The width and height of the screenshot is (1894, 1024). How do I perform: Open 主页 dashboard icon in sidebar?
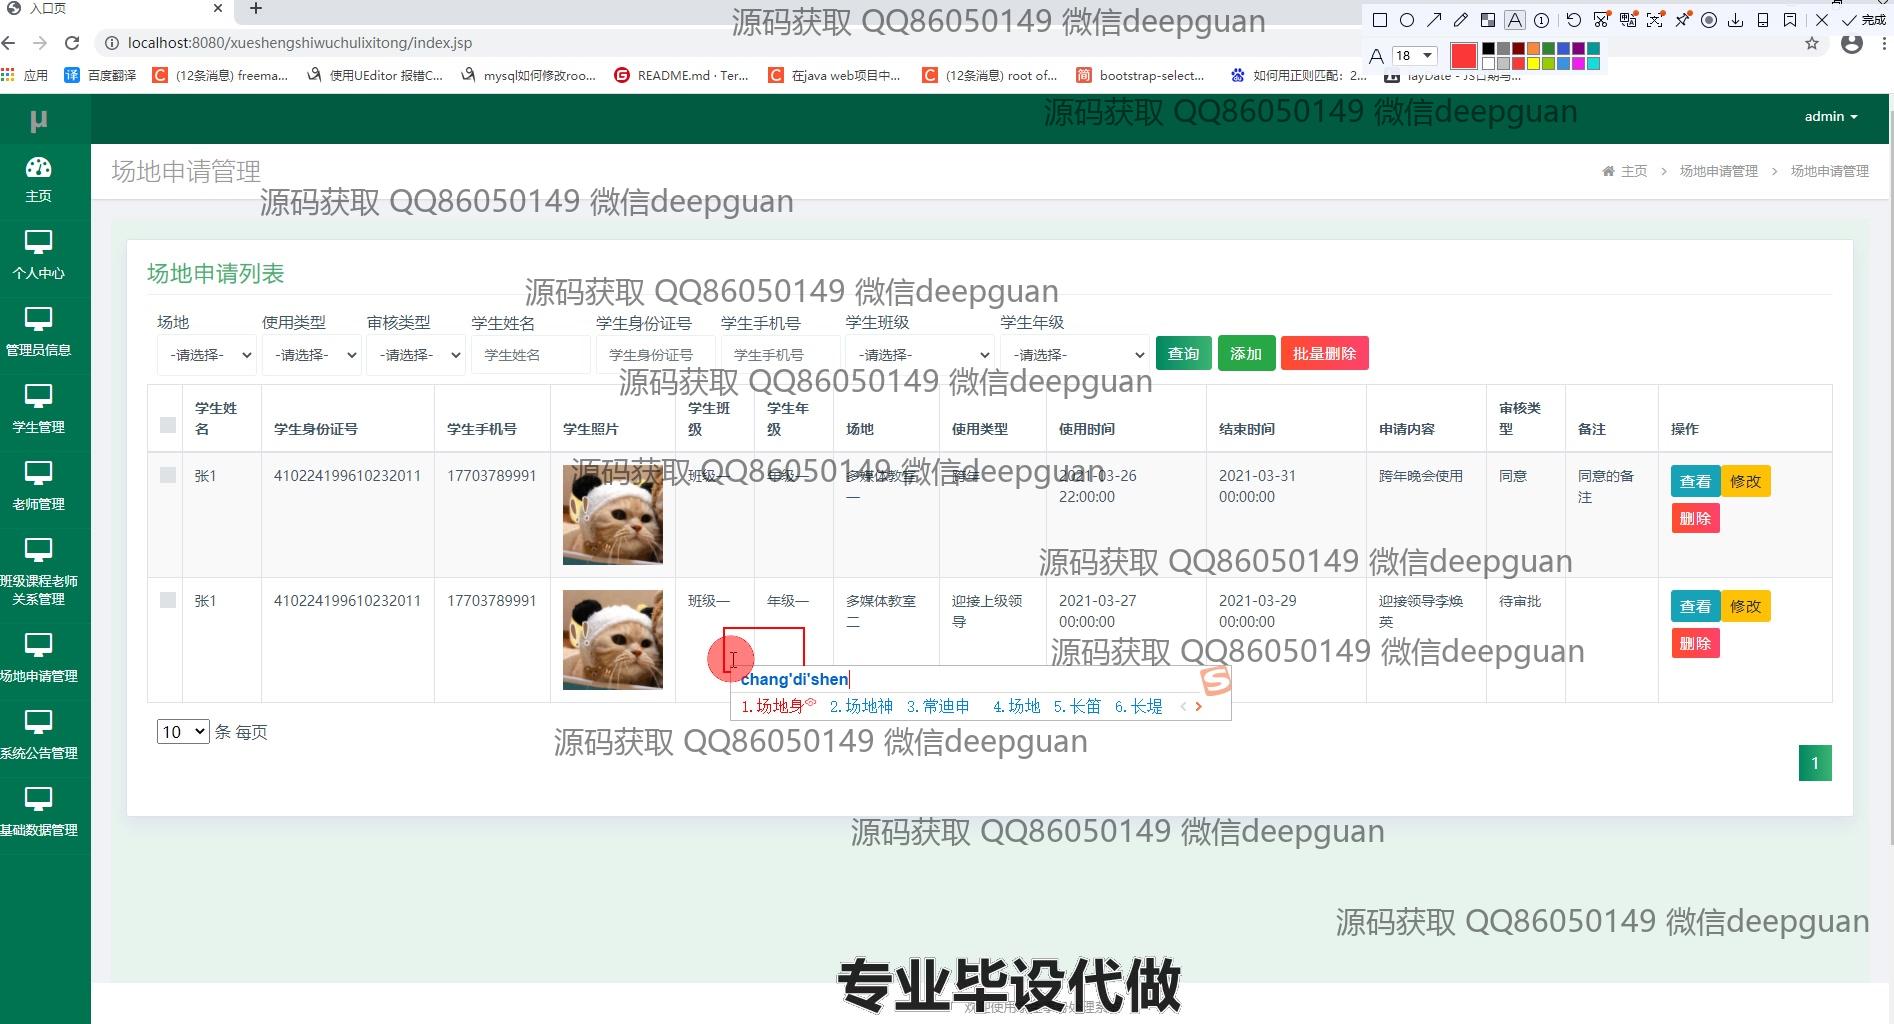[x=38, y=179]
